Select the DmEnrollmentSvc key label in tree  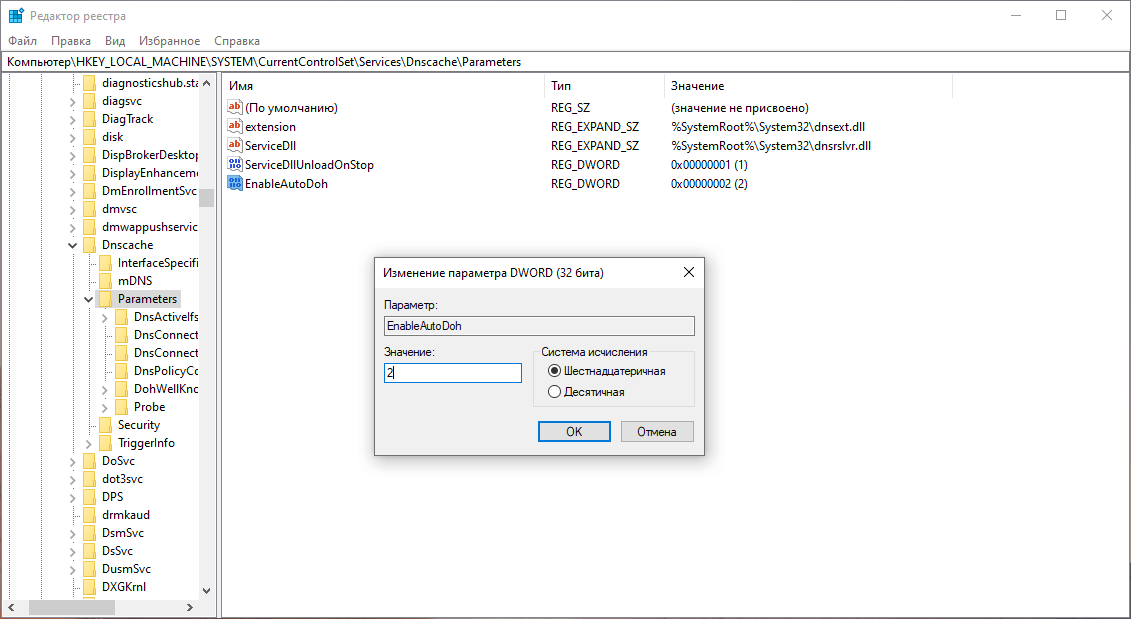[x=149, y=191]
